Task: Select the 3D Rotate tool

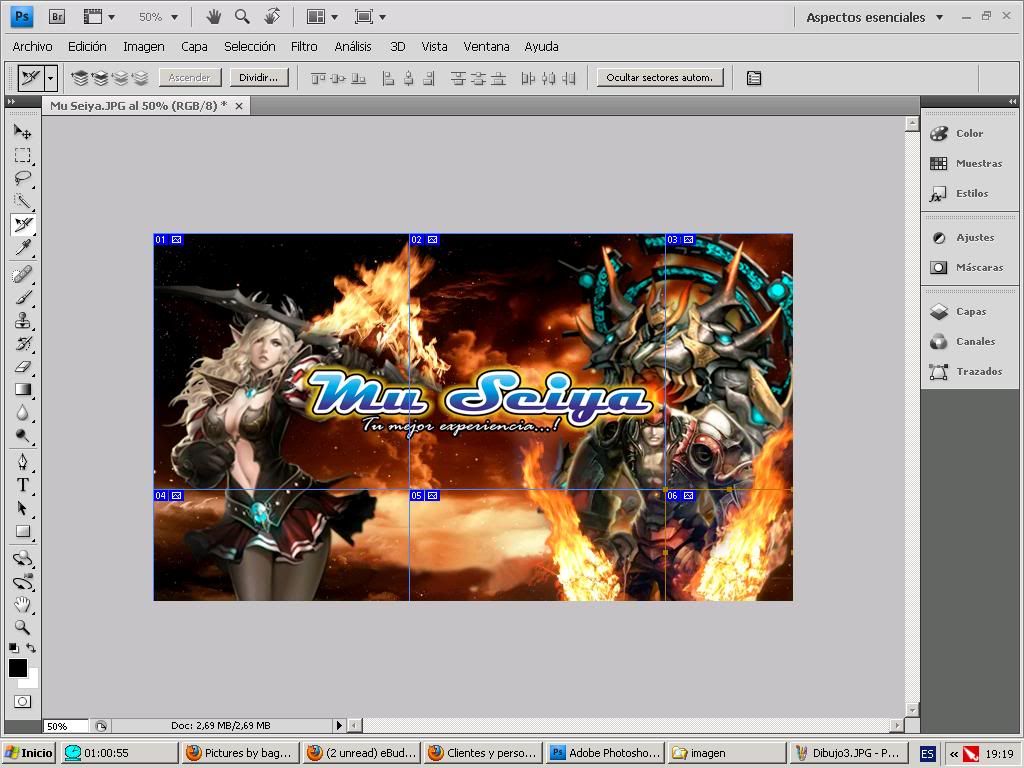Action: pyautogui.click(x=22, y=558)
